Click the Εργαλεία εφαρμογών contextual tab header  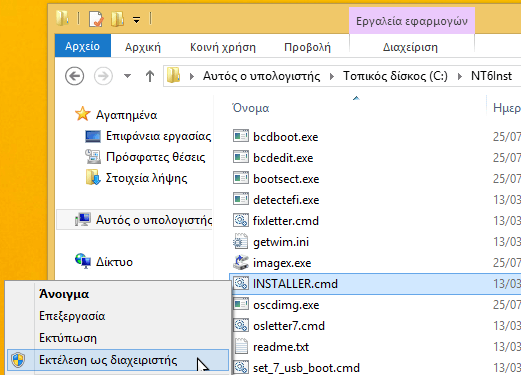[x=412, y=21]
